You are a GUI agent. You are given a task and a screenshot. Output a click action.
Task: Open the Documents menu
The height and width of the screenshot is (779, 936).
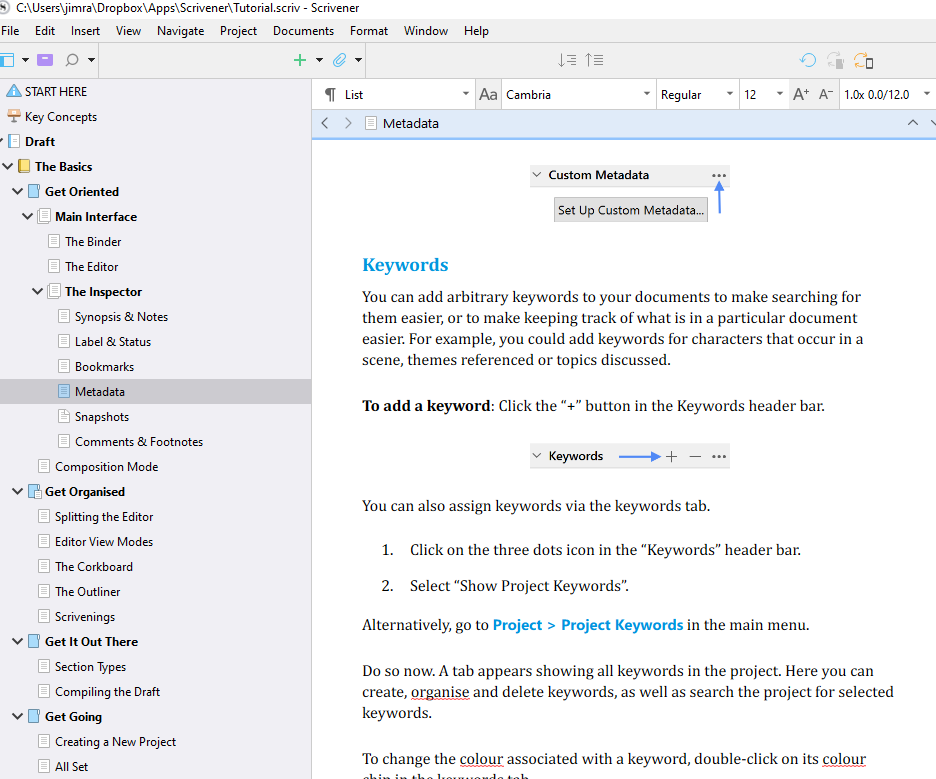[303, 31]
